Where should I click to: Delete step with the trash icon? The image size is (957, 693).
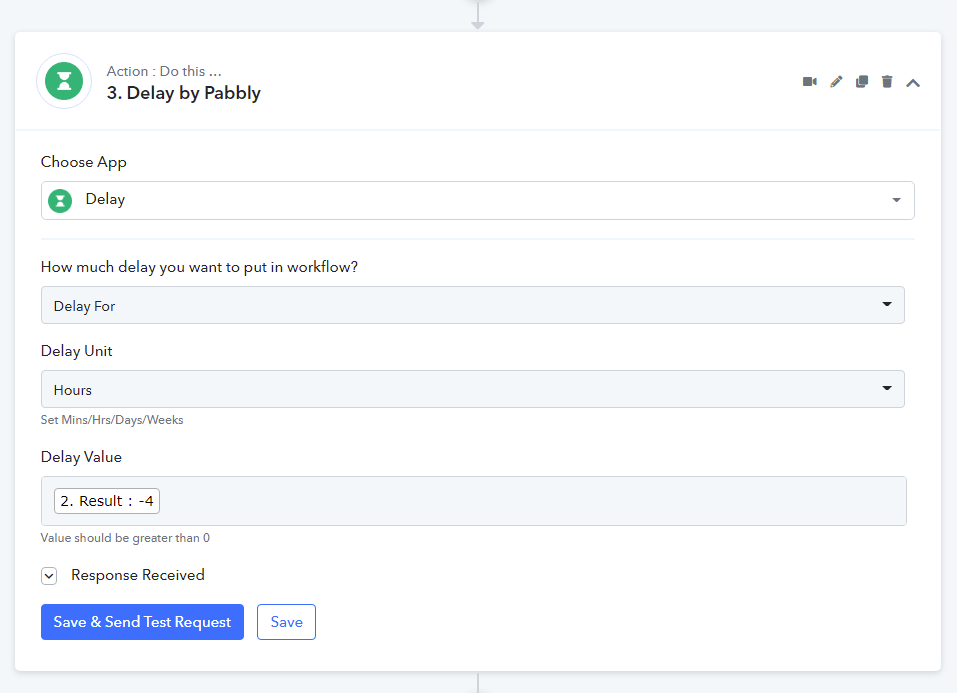887,82
